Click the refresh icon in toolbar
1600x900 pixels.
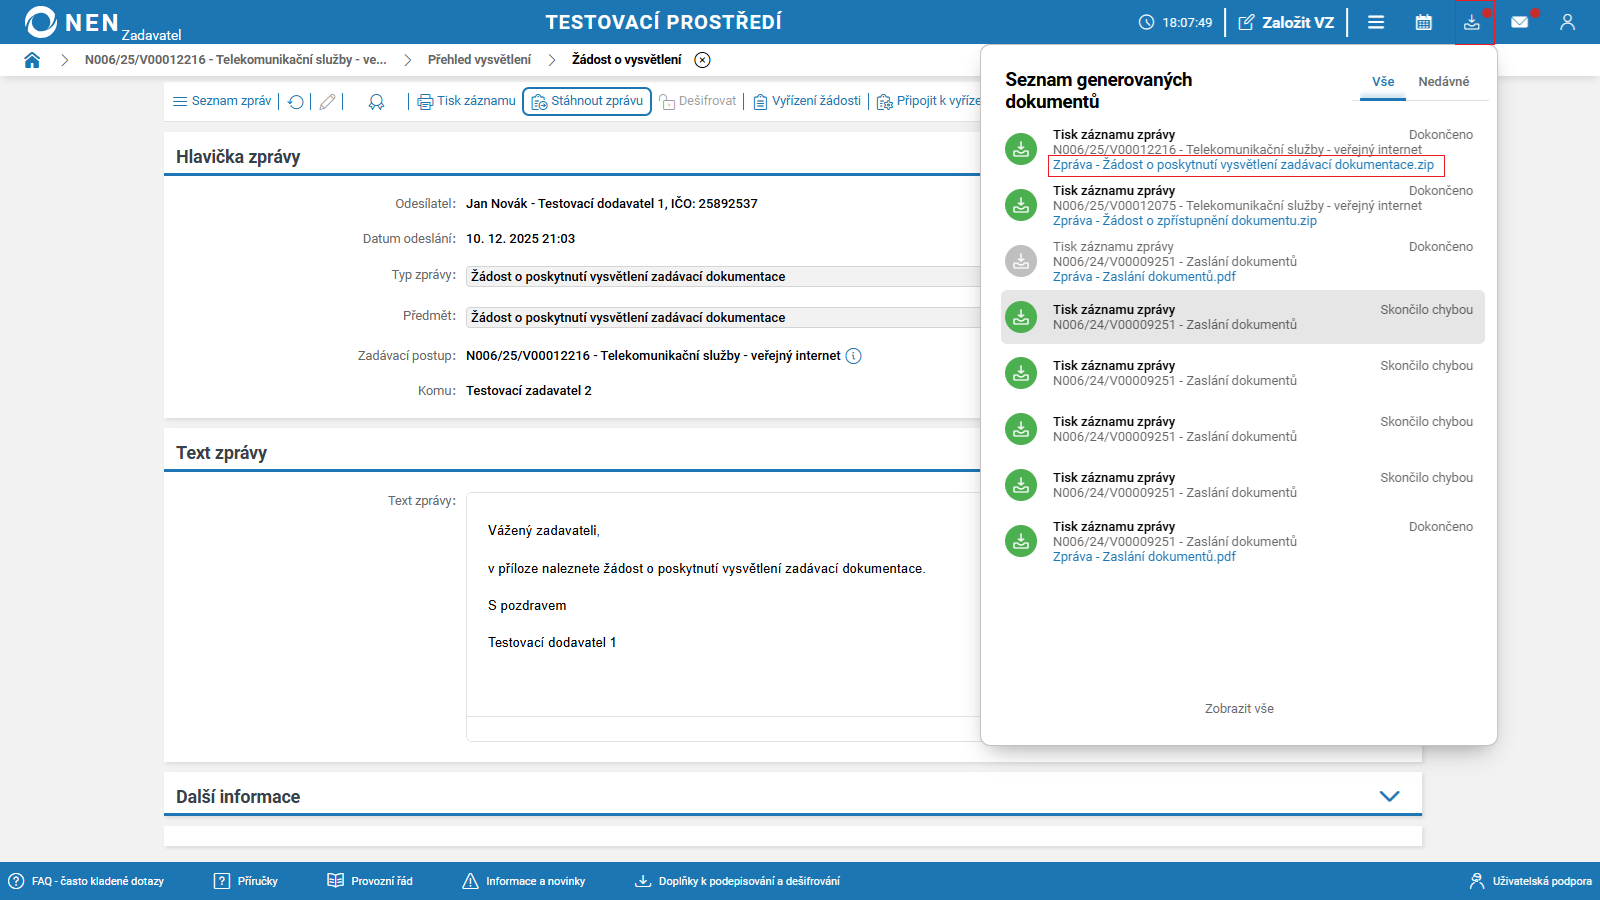click(296, 102)
